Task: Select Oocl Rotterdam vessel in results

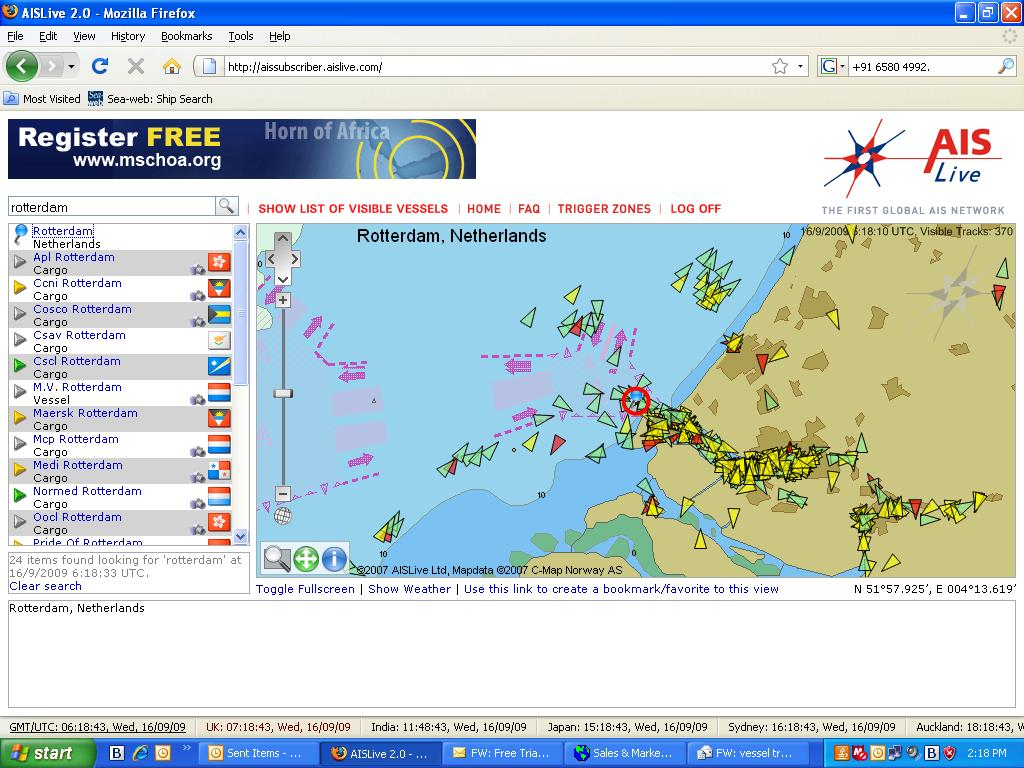Action: coord(121,523)
